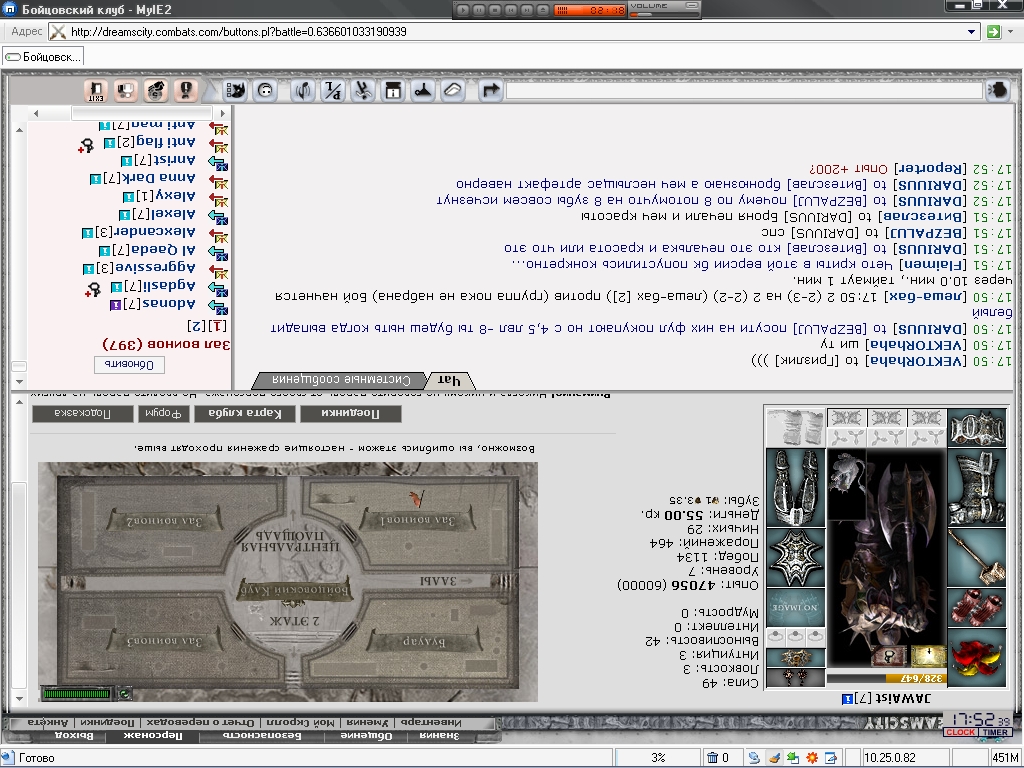This screenshot has height=768, width=1024.
Task: Click the character-with-hat icon in the pink toolbar group
Action: [x=155, y=90]
